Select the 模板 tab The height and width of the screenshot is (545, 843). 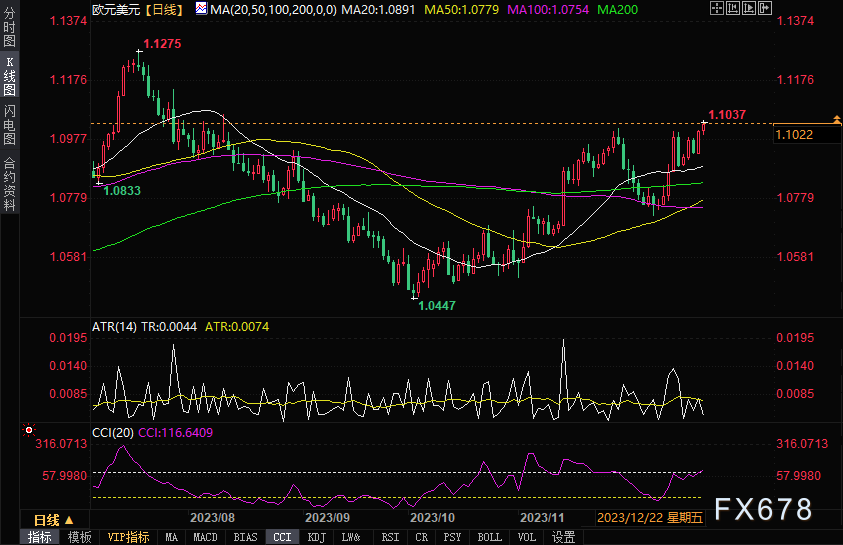pyautogui.click(x=80, y=537)
